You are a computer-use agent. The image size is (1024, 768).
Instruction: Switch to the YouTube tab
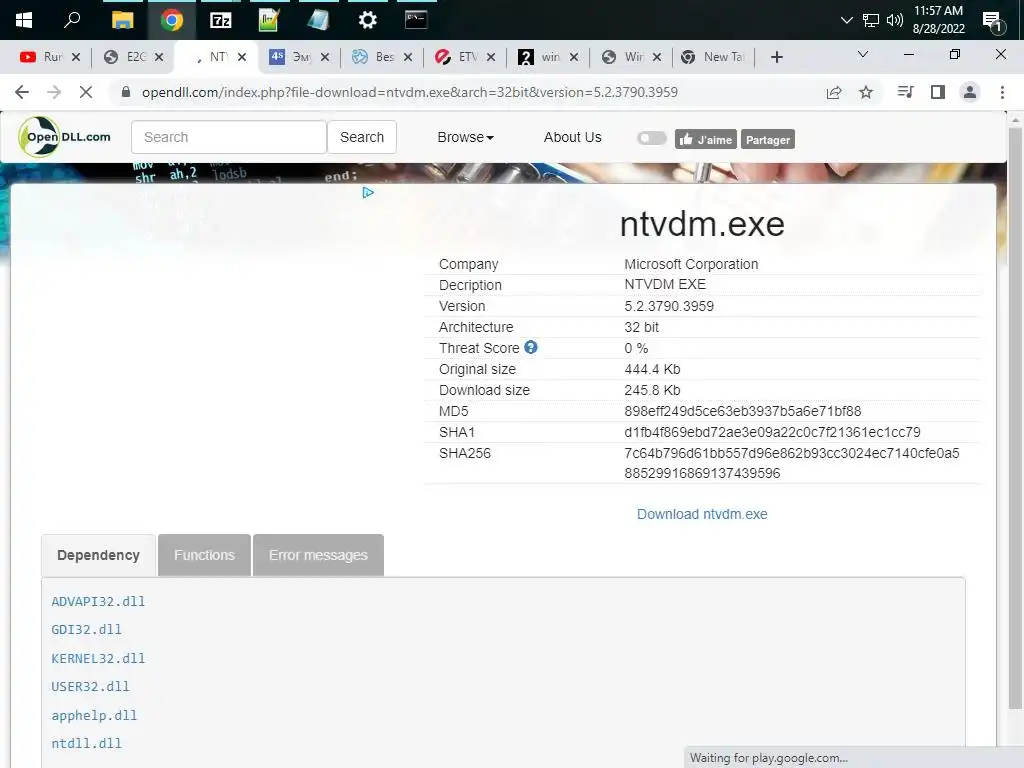tap(42, 57)
